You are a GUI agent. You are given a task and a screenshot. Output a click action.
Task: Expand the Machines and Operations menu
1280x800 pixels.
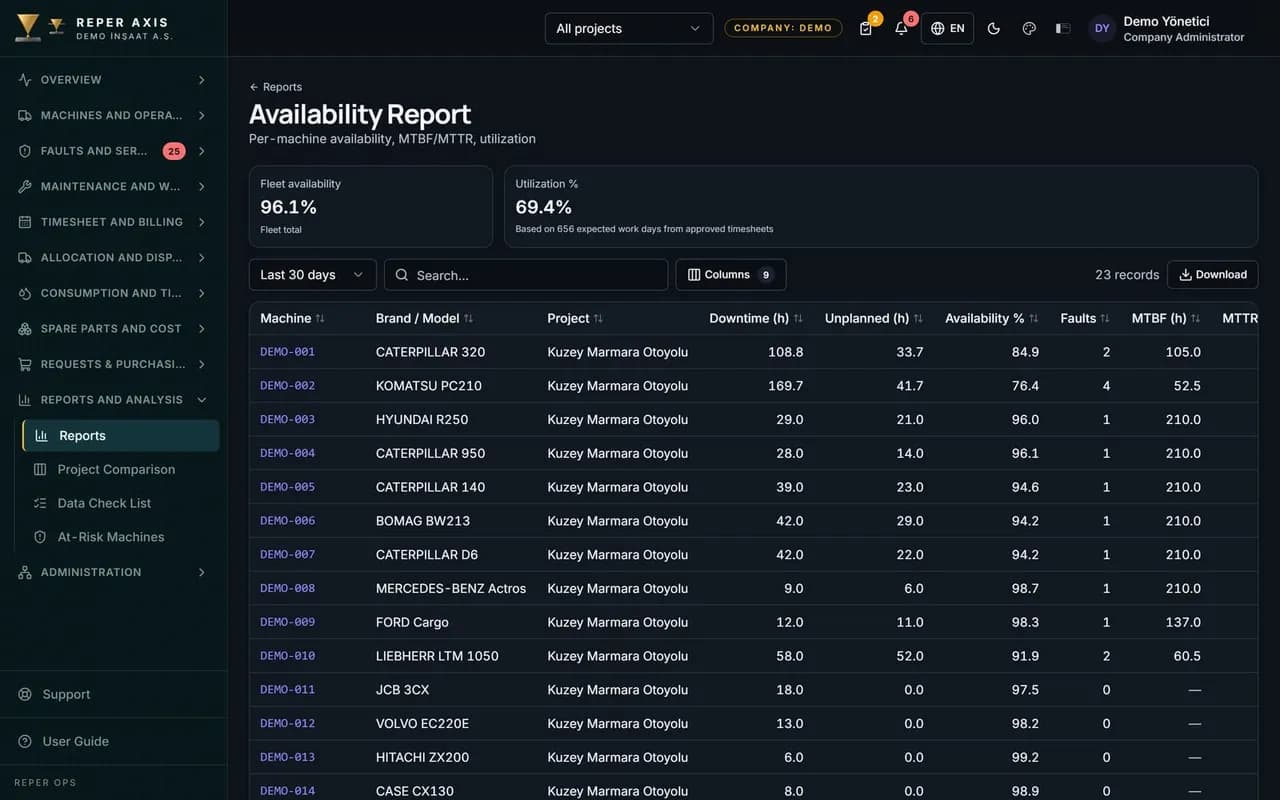[113, 115]
